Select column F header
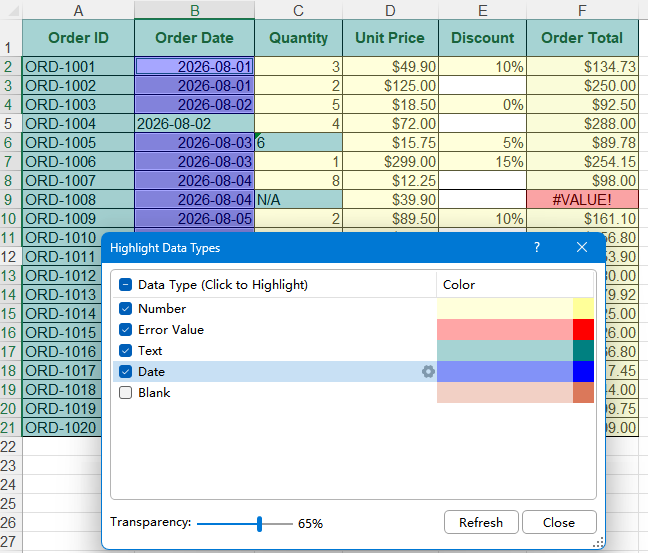 click(582, 10)
